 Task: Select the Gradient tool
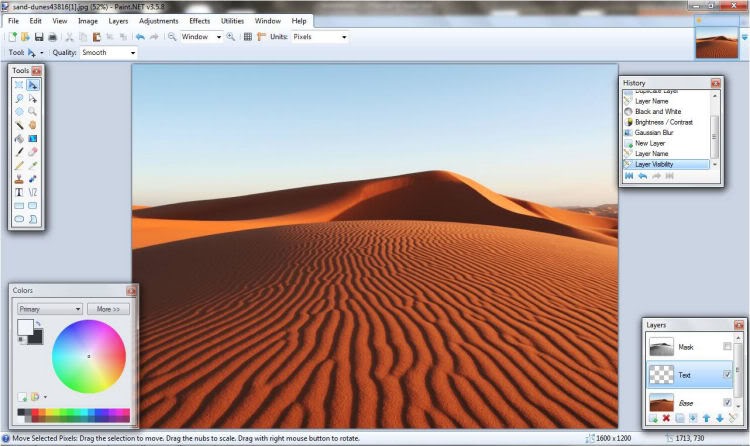pos(33,138)
